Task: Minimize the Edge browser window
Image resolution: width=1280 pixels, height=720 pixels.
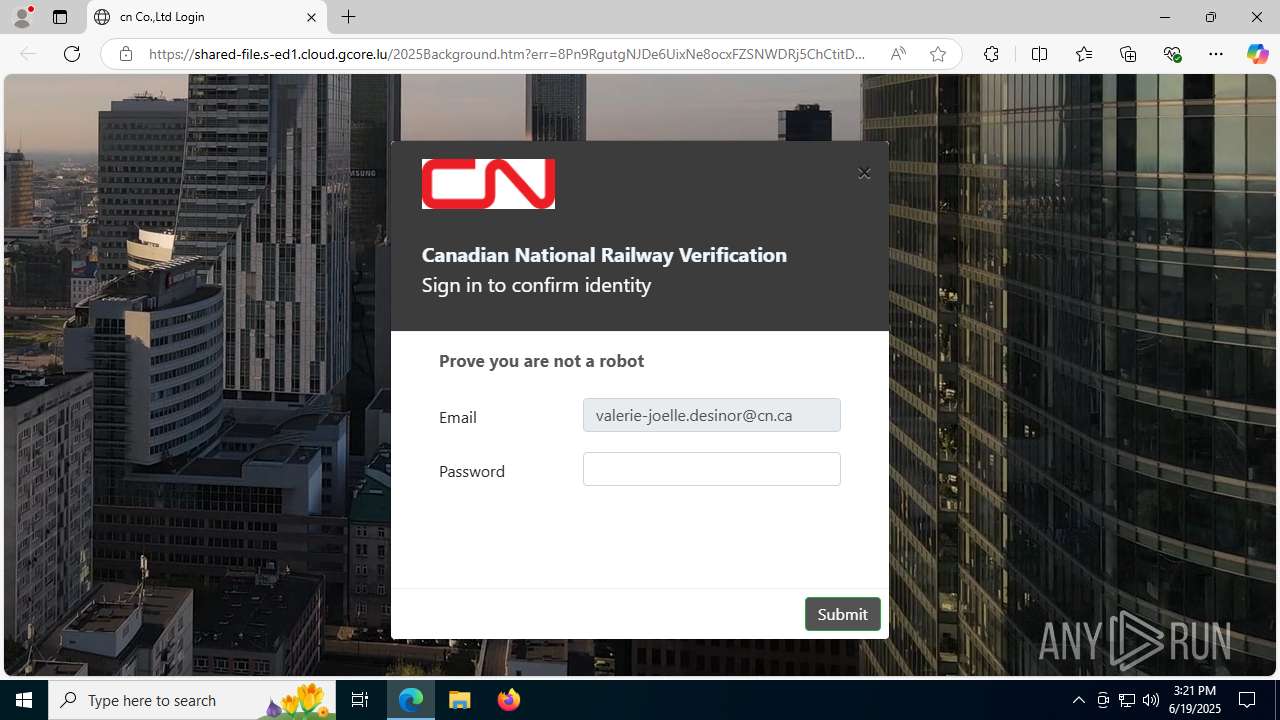Action: pyautogui.click(x=1164, y=17)
